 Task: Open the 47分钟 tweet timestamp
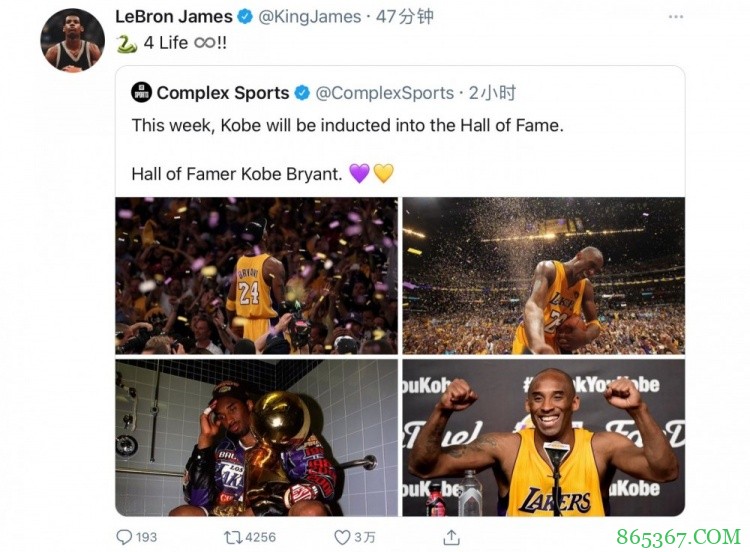tap(405, 16)
